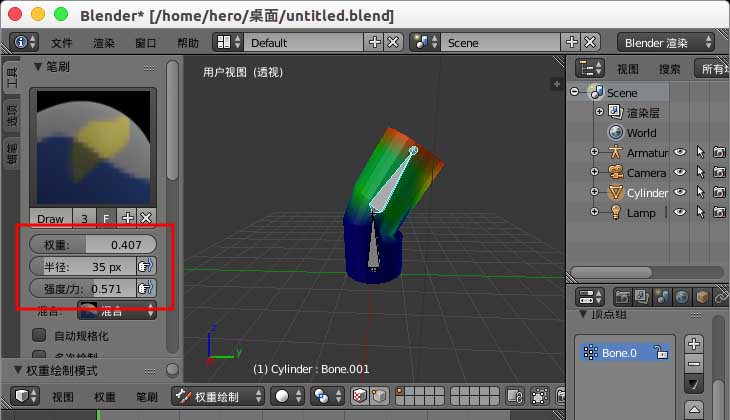The width and height of the screenshot is (730, 420).
Task: Collapse the 权重绘制模式 panel
Action: click(18, 370)
